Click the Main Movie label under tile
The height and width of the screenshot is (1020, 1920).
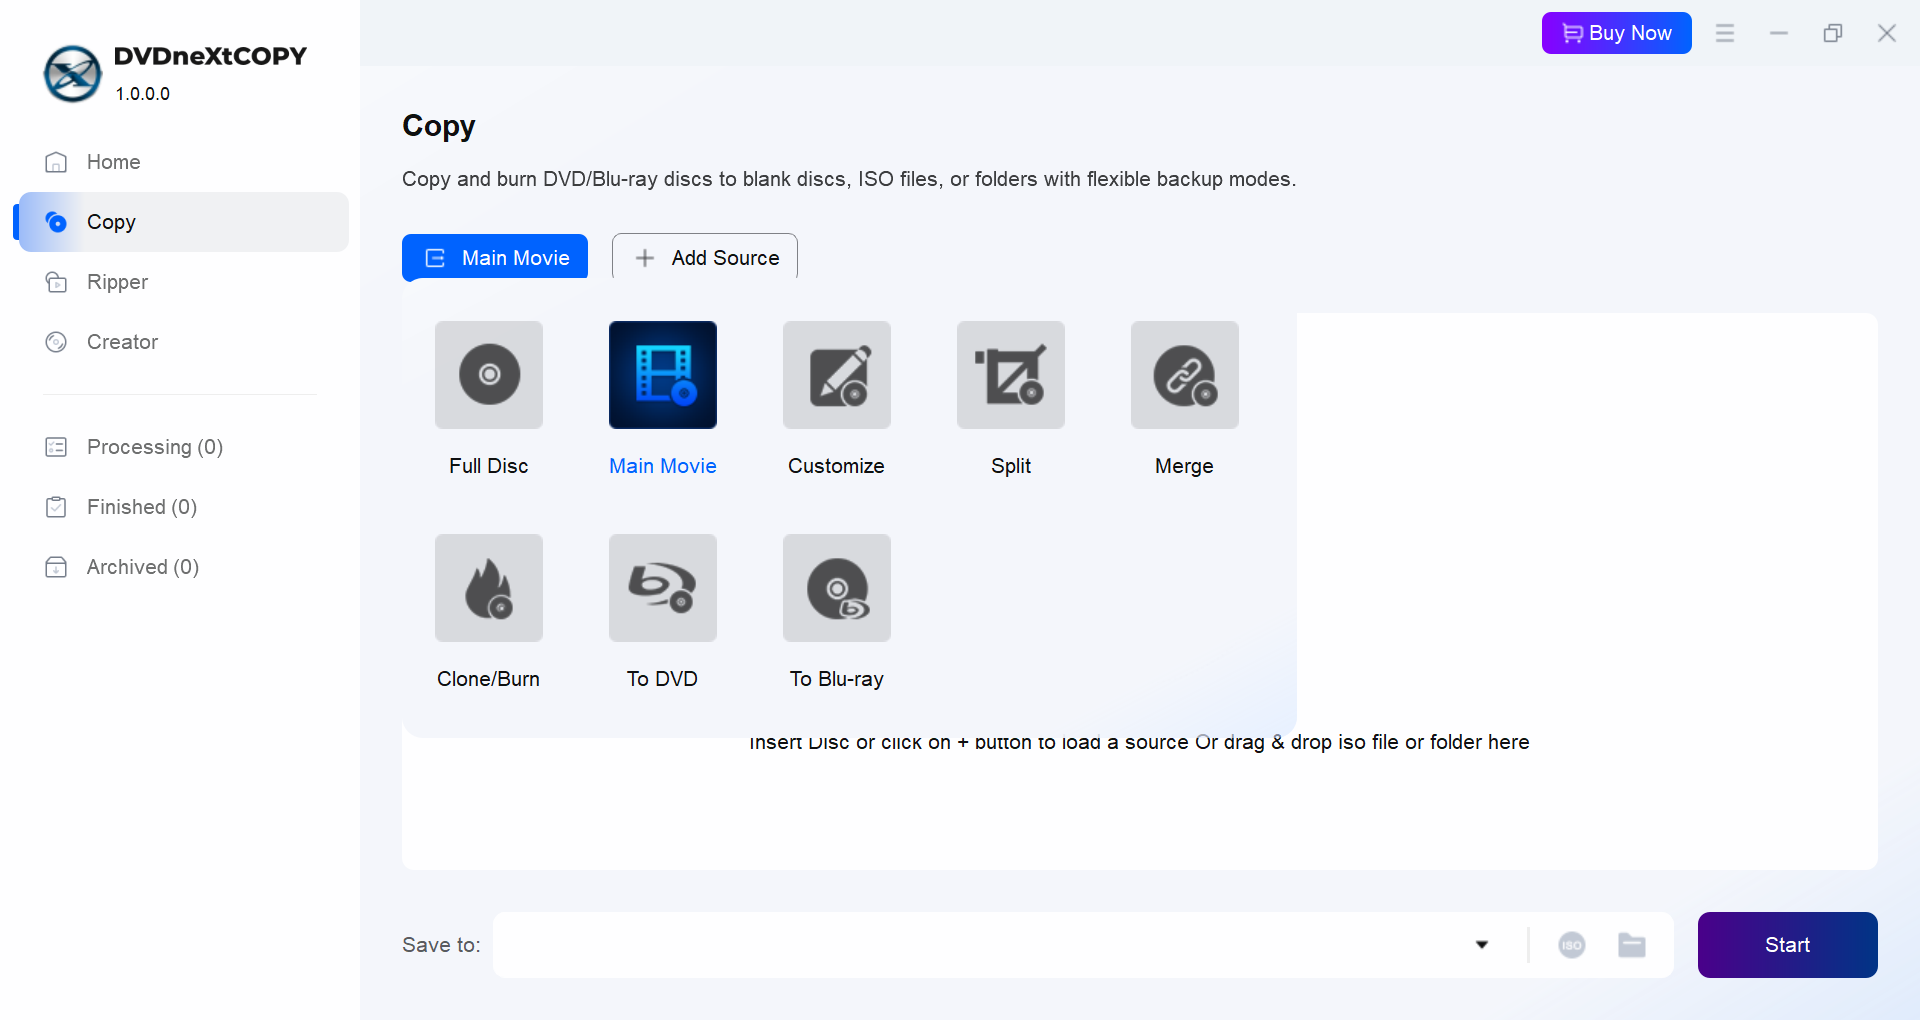coord(663,466)
